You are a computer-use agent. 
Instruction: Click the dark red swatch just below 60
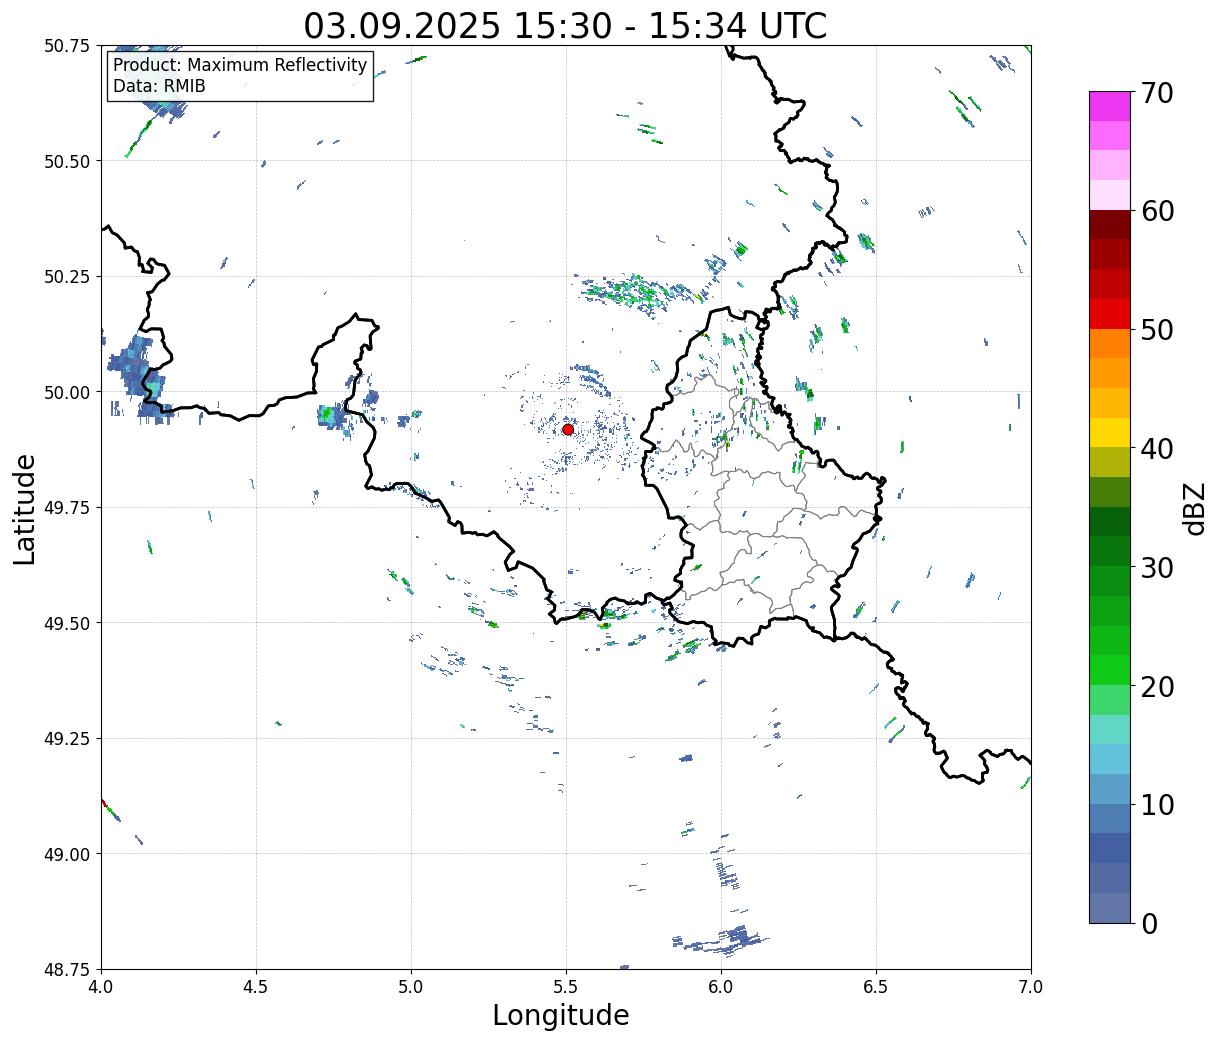[x=1110, y=225]
